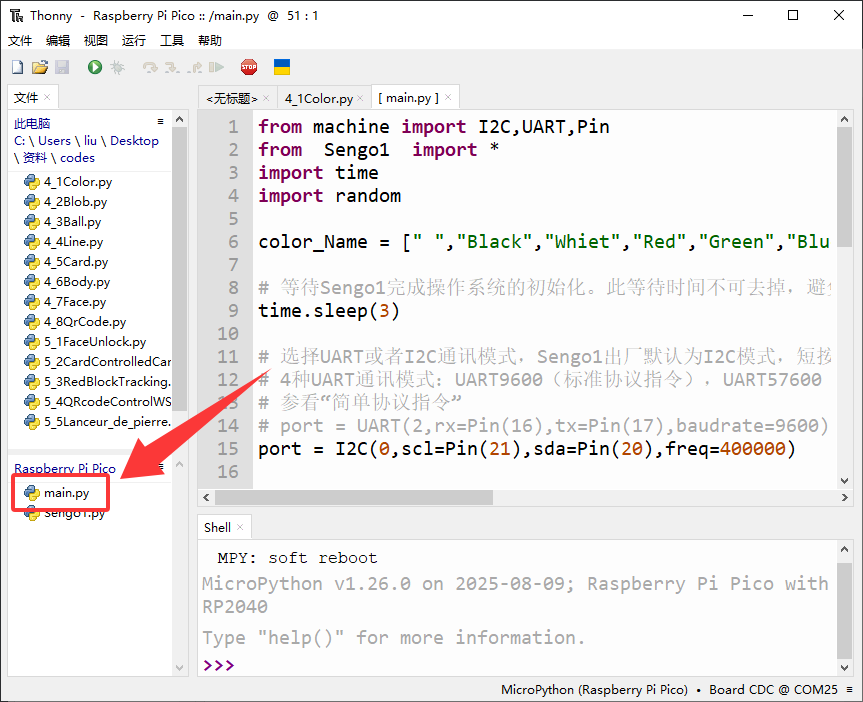Close the 4_1Color.py tab

click(361, 98)
